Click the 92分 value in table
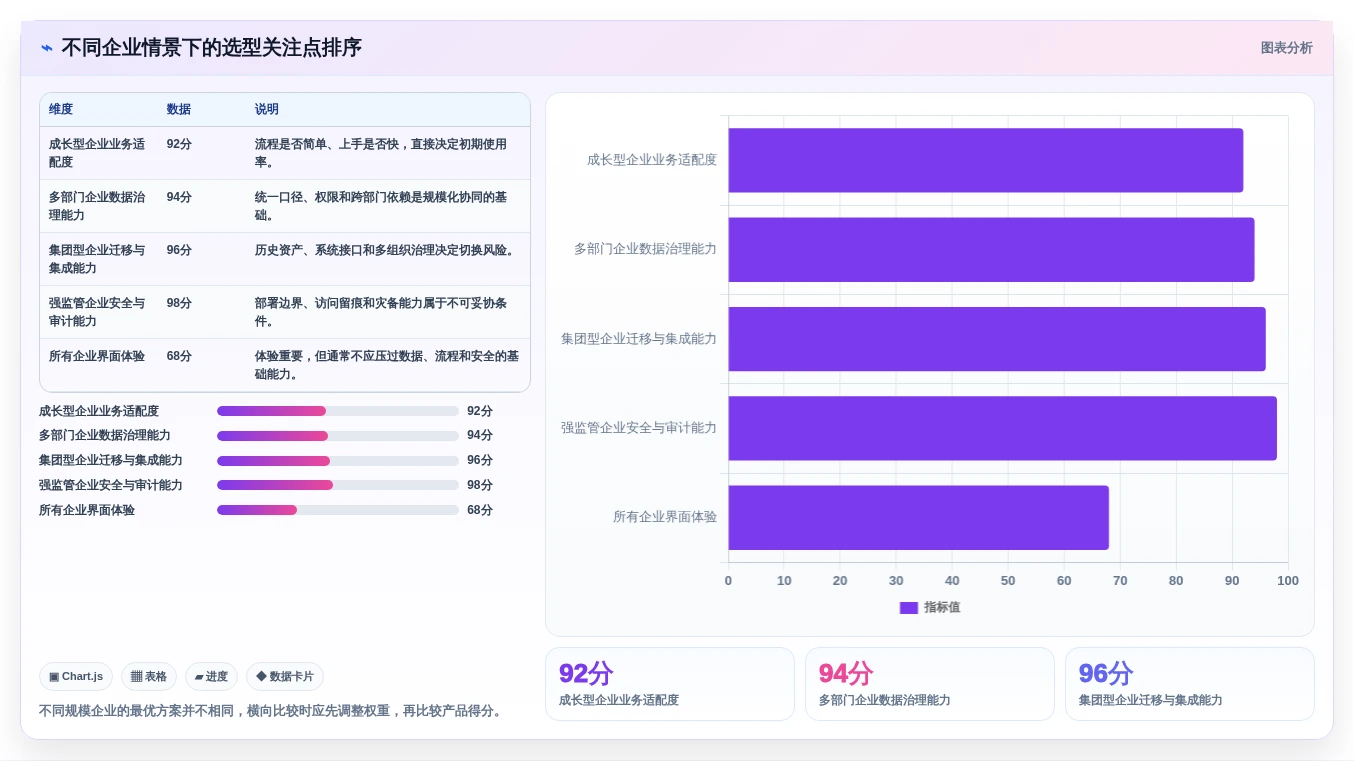1354x761 pixels. pos(179,144)
